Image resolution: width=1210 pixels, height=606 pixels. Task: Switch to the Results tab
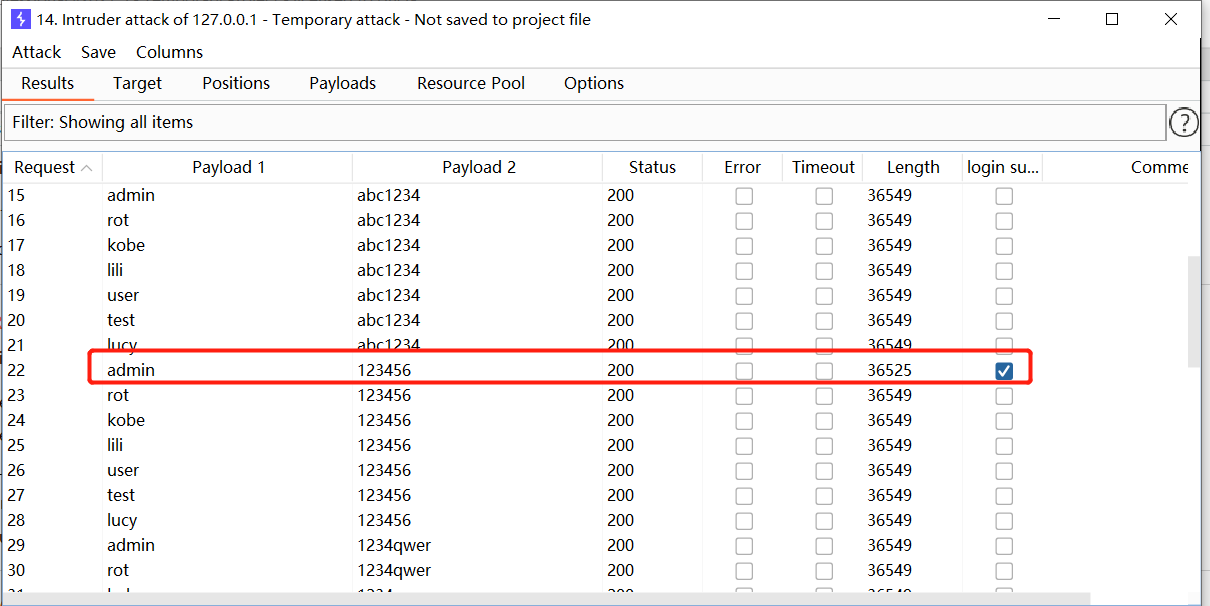[48, 83]
